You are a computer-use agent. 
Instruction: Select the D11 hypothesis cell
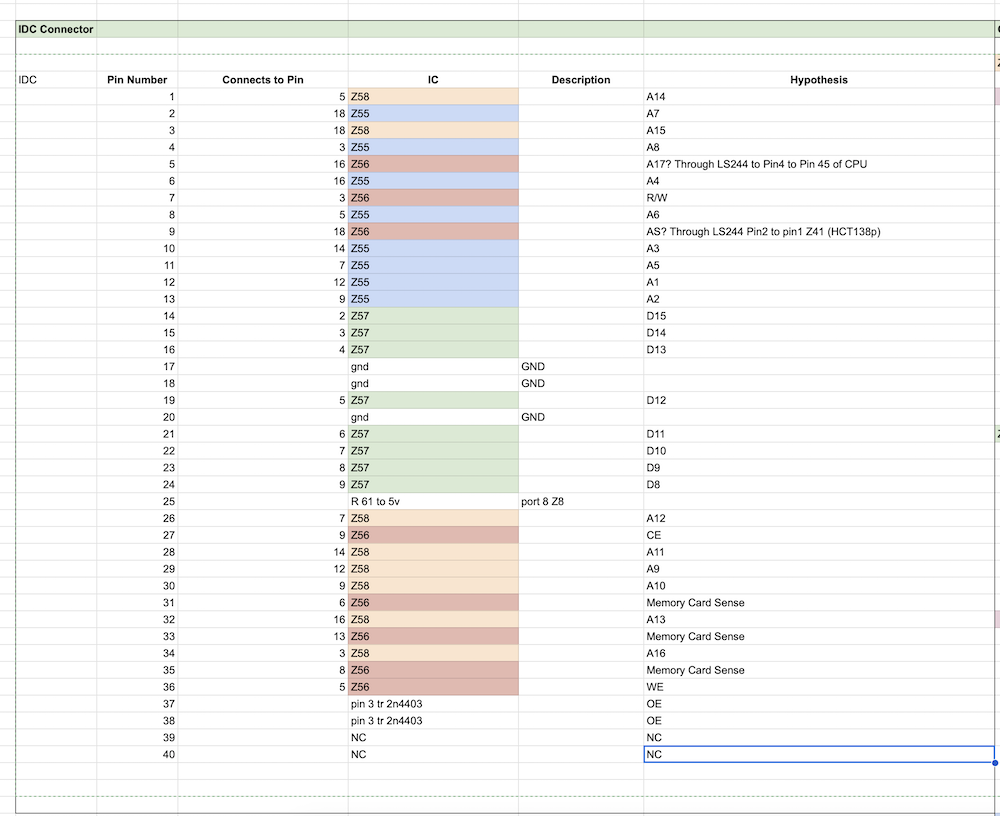[x=819, y=434]
